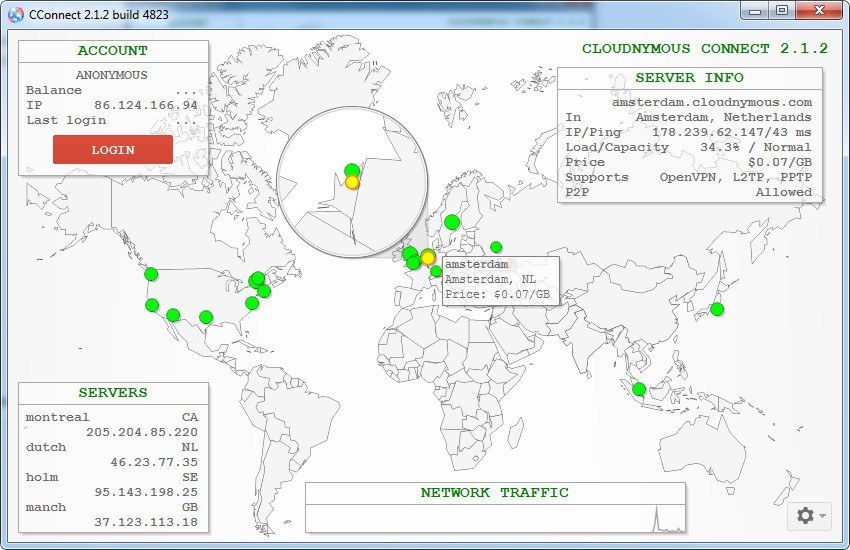850x550 pixels.
Task: Click the CConnect app icon in title bar
Action: pyautogui.click(x=16, y=15)
